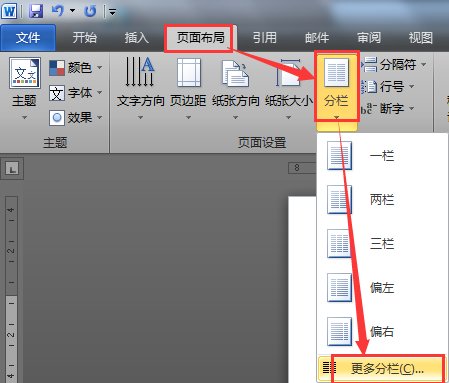This screenshot has width=449, height=383.
Task: Open the 分隔符 breaks menu
Action: [x=394, y=65]
